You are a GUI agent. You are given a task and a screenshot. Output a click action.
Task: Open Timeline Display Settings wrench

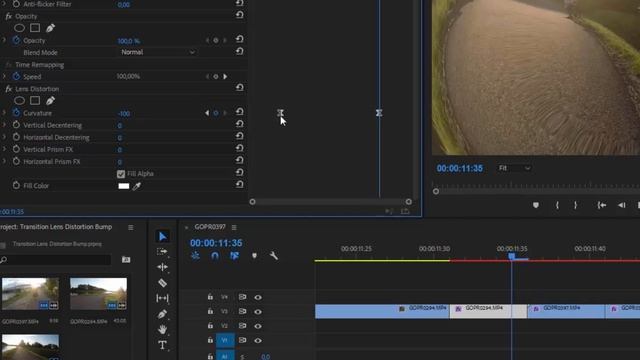coord(274,256)
